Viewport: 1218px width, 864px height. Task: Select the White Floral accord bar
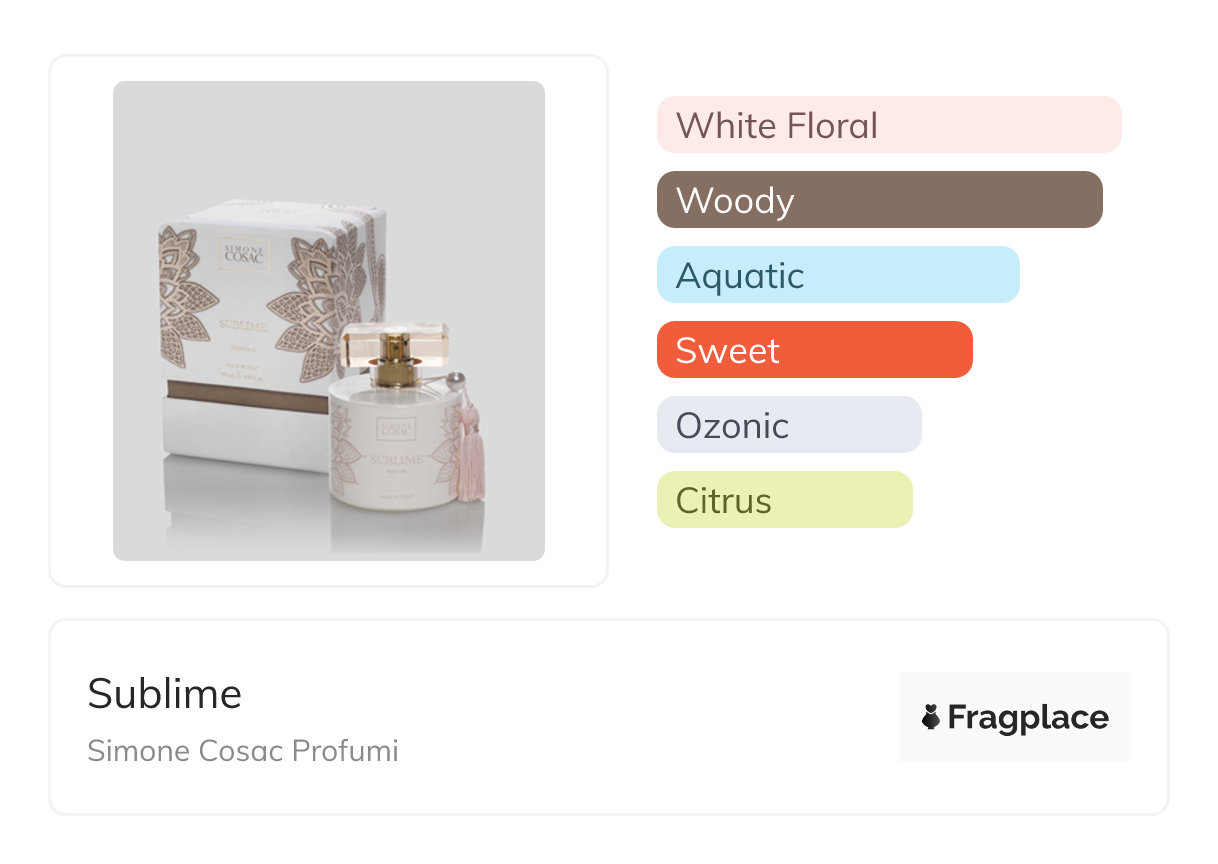coord(888,125)
